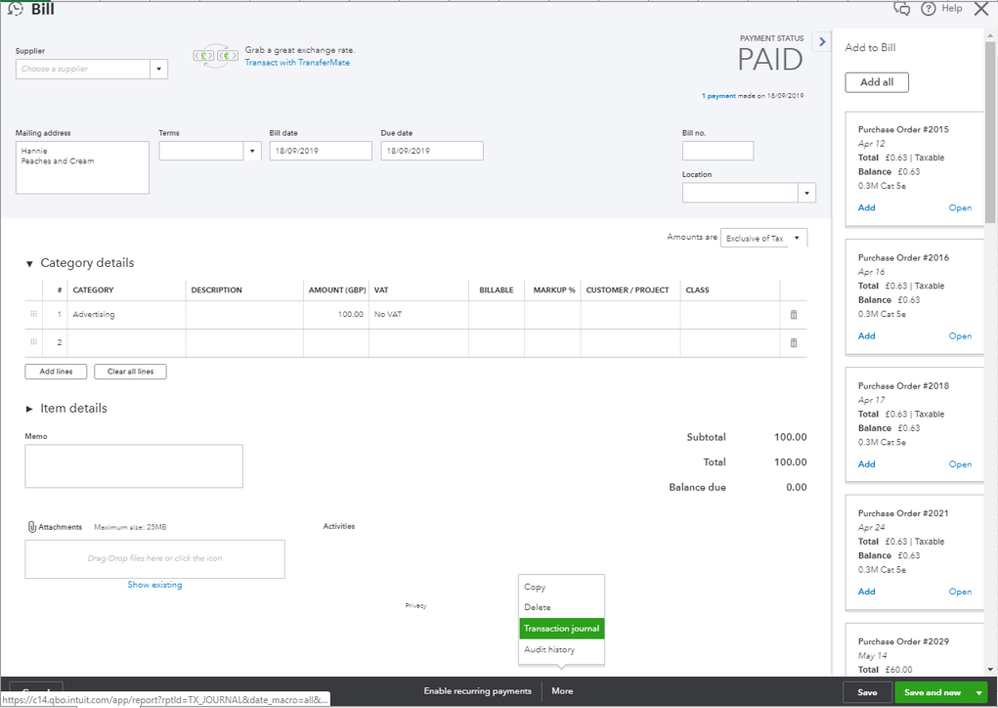Click the Mailing address text box
This screenshot has height=708, width=998.
click(x=82, y=167)
